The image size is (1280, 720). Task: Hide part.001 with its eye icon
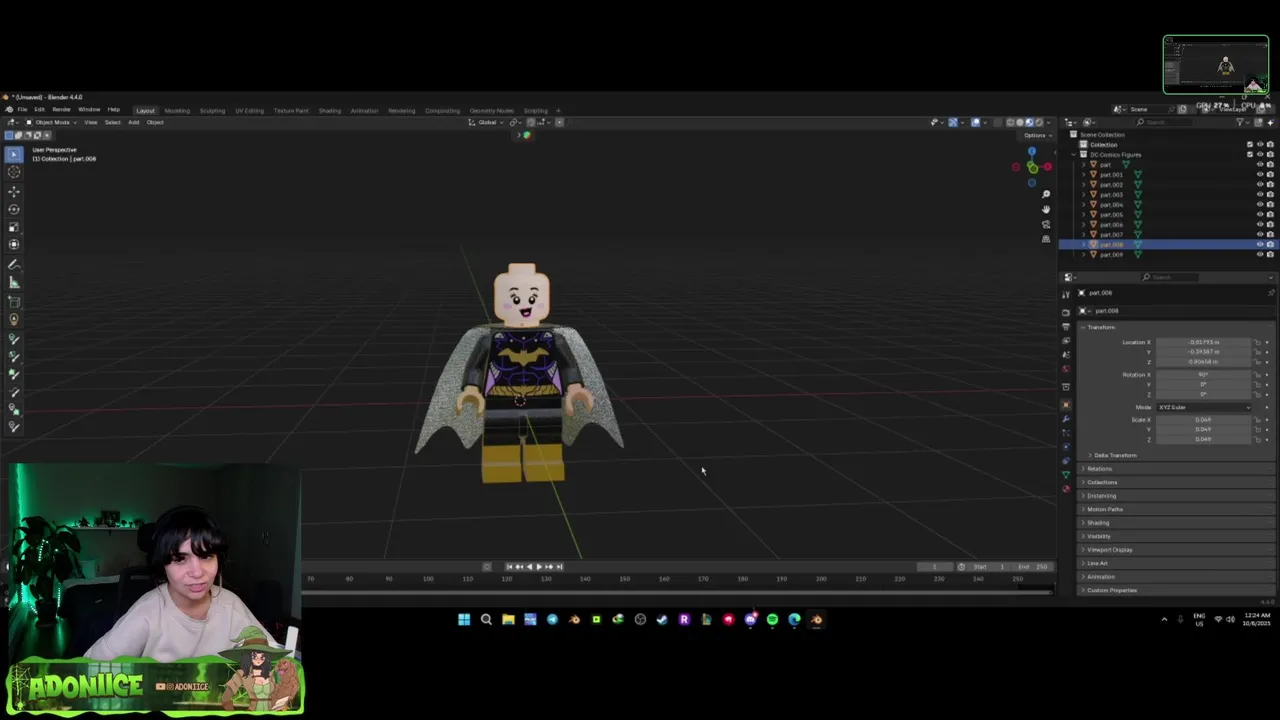point(1260,174)
